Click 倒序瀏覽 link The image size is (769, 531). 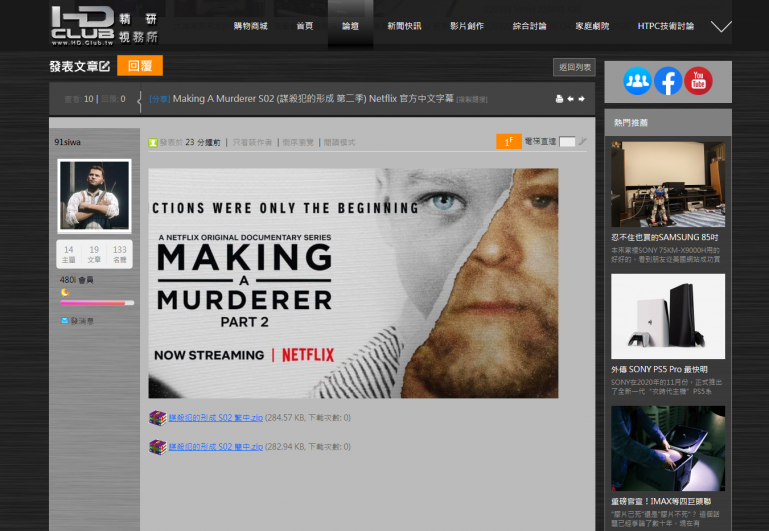tap(298, 142)
